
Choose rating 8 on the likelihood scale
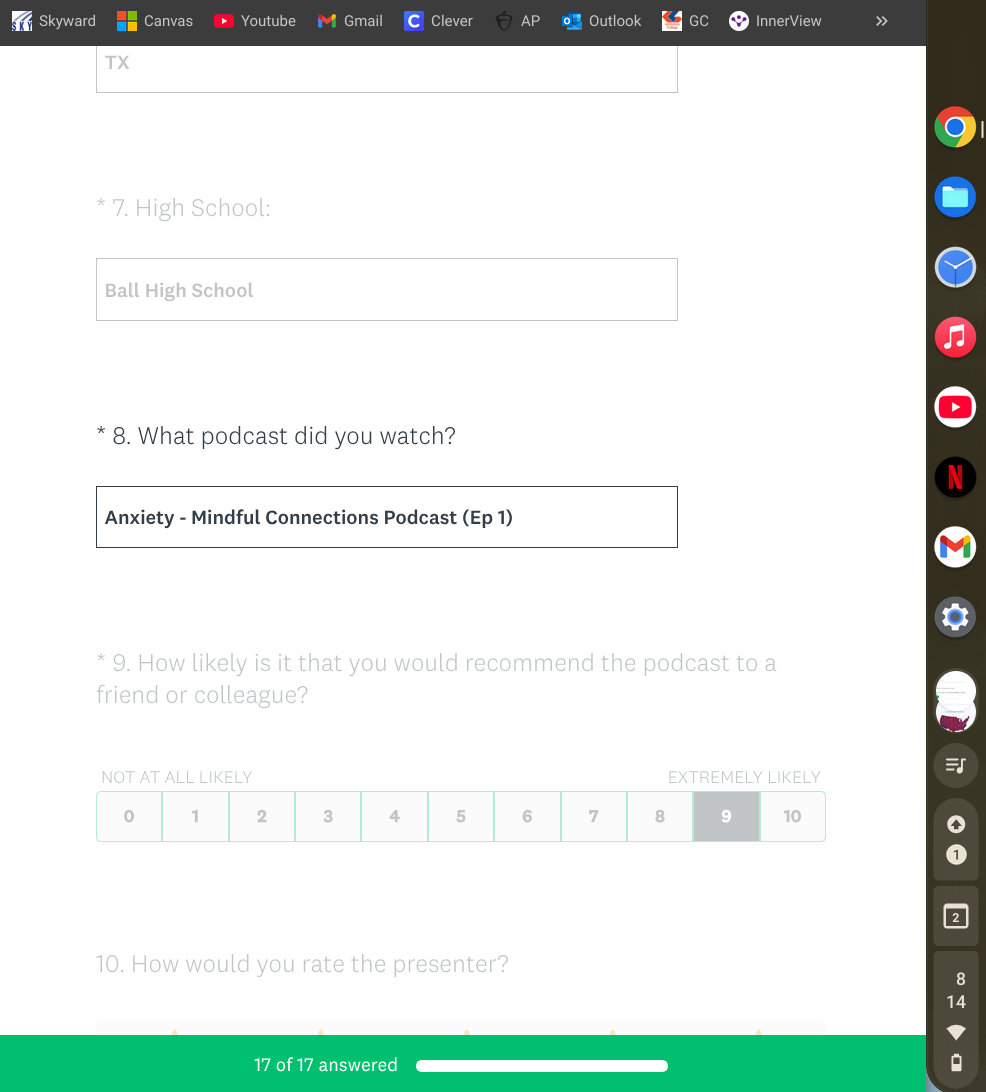660,817
